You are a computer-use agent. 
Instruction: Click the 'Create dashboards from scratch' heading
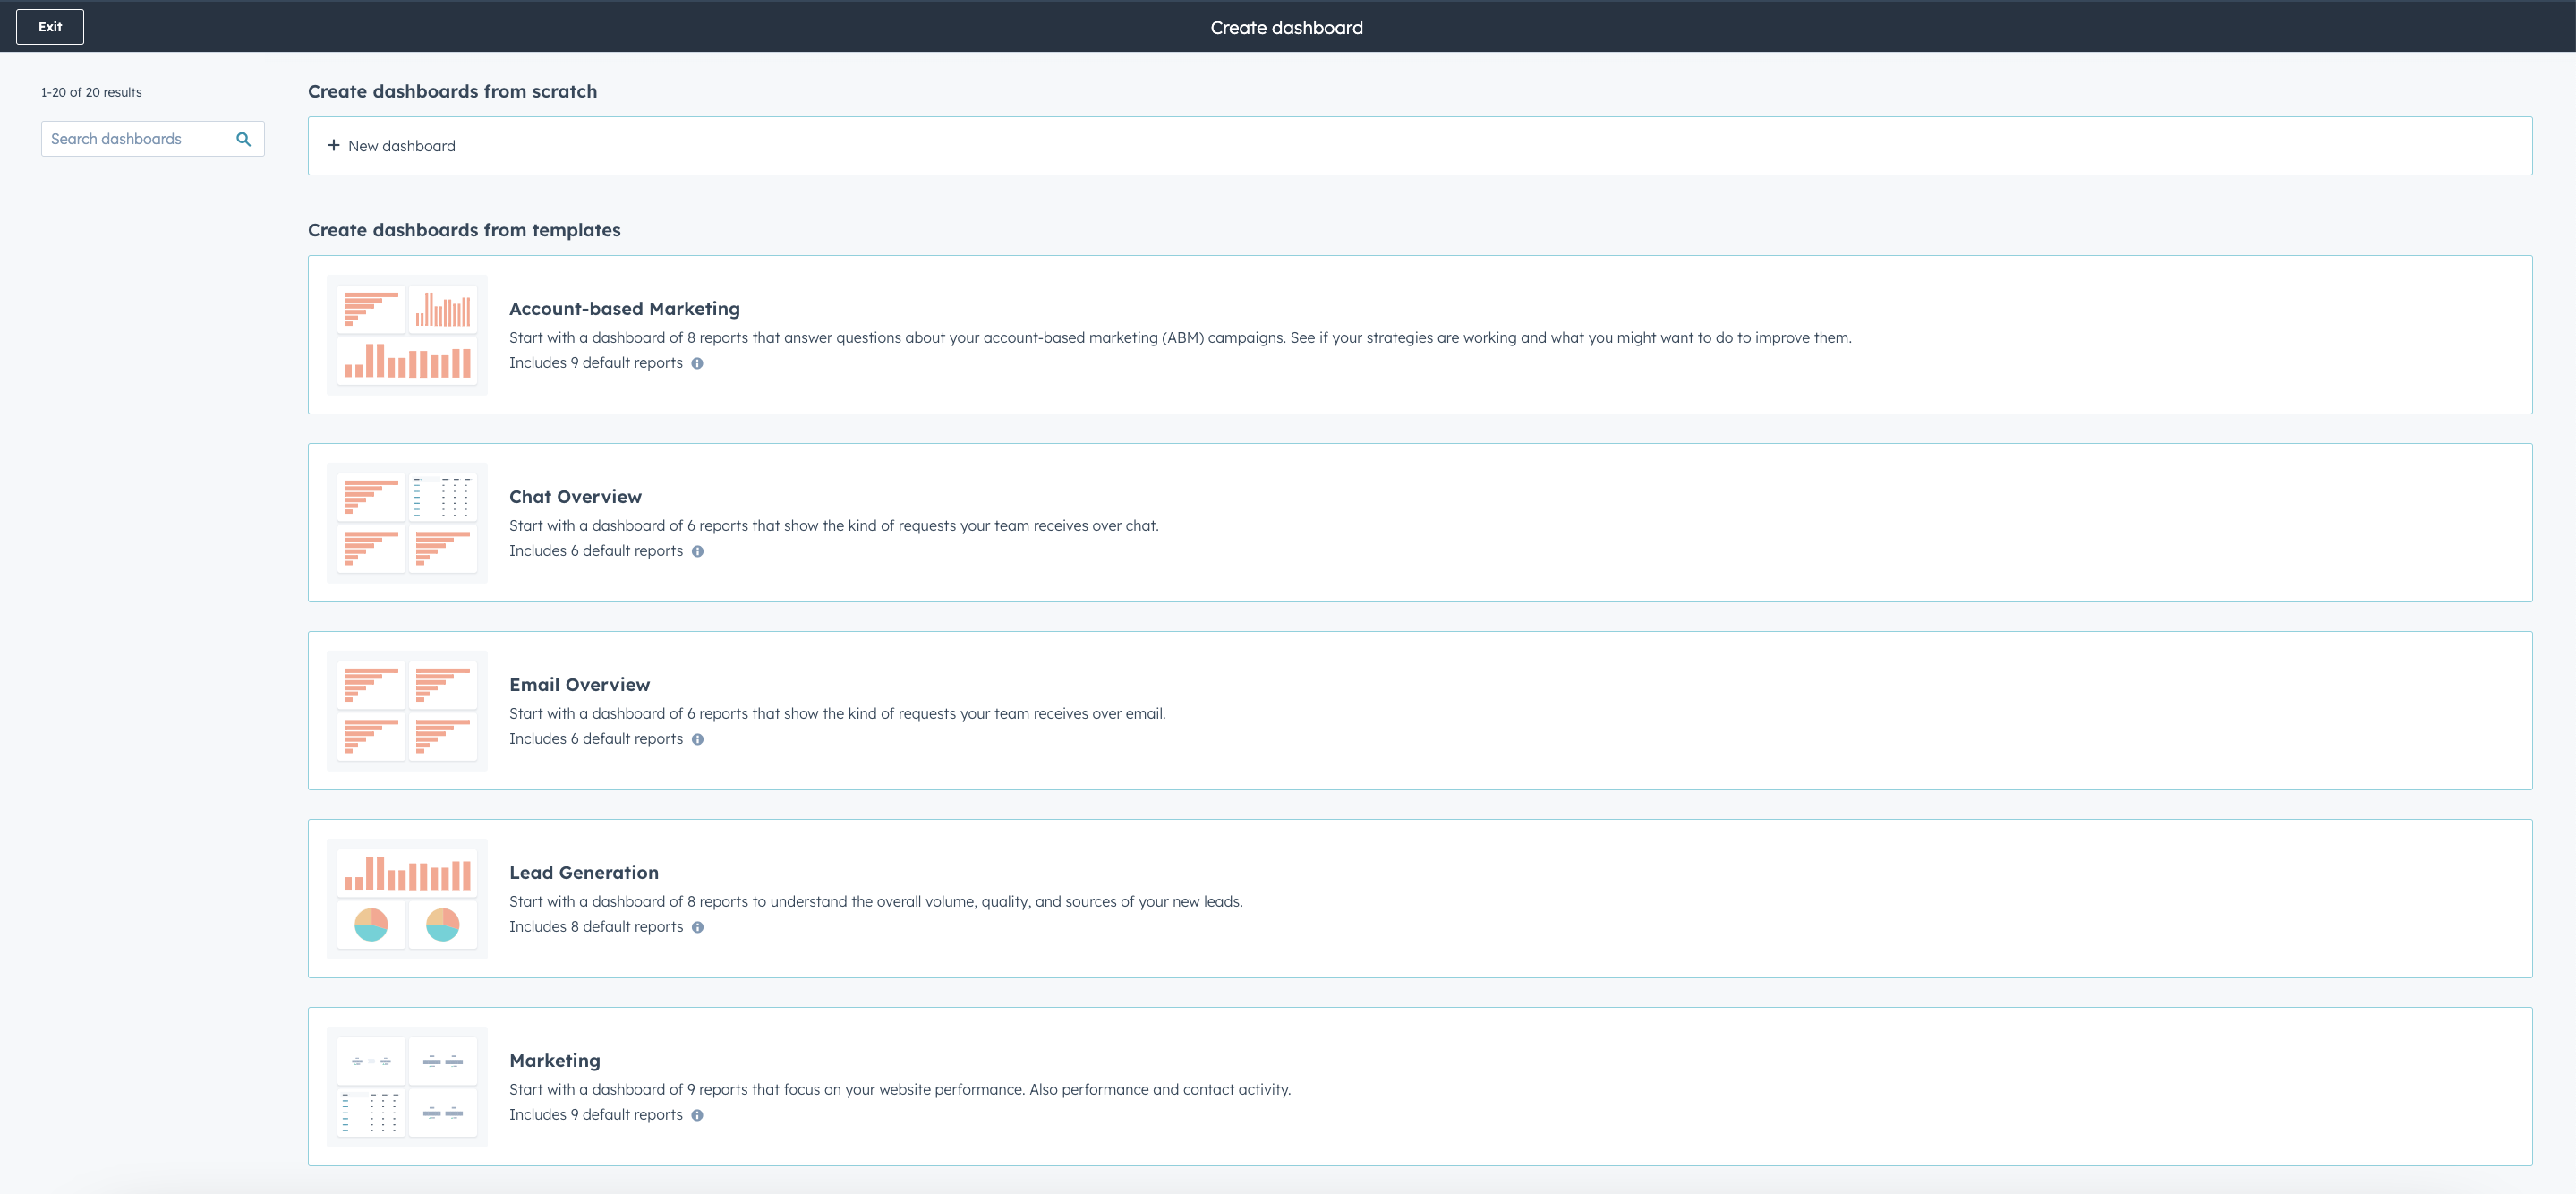[452, 91]
